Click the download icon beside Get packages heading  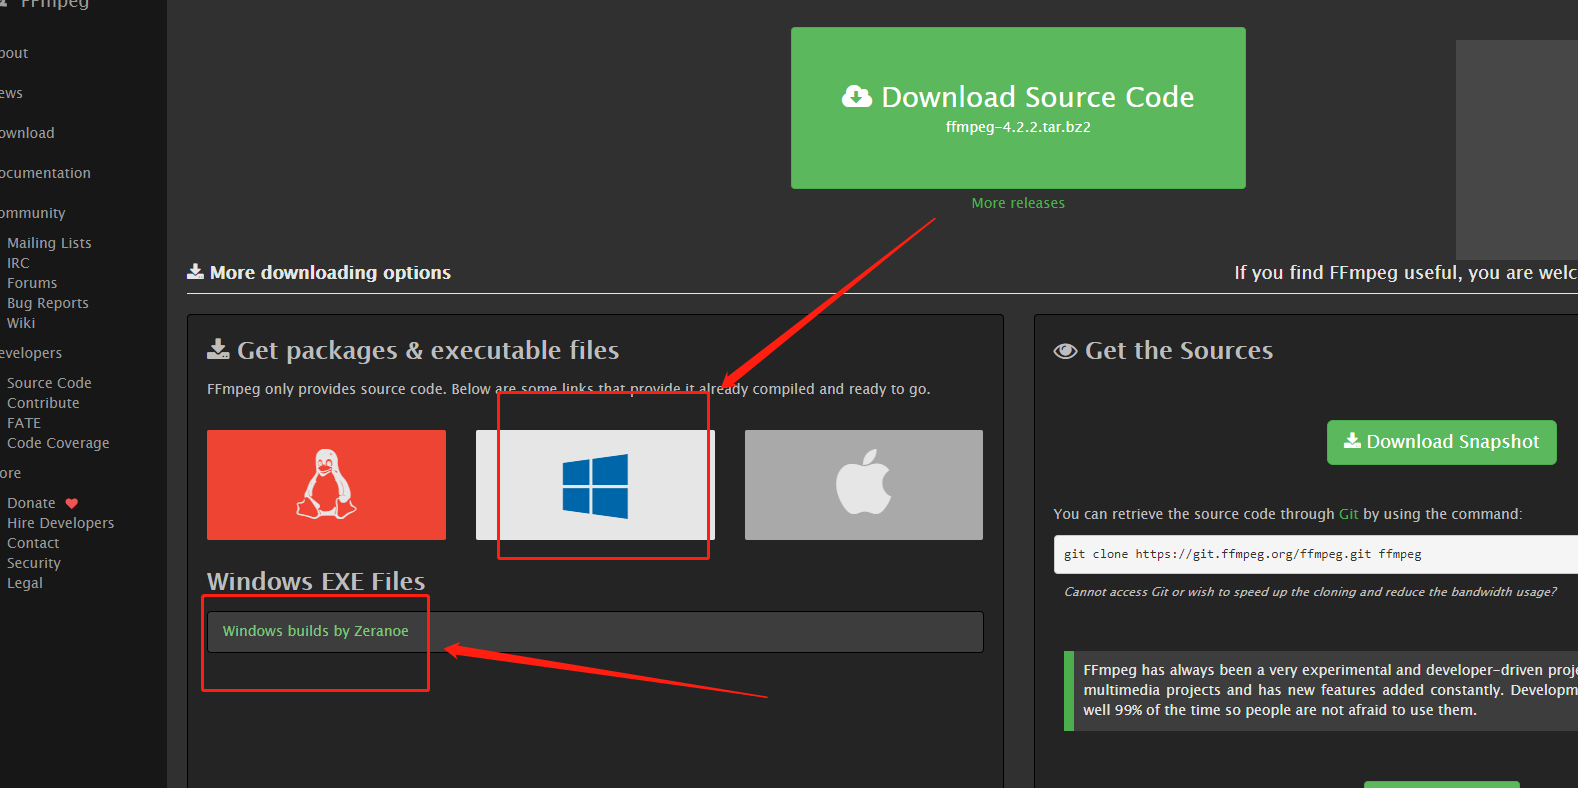pyautogui.click(x=218, y=349)
